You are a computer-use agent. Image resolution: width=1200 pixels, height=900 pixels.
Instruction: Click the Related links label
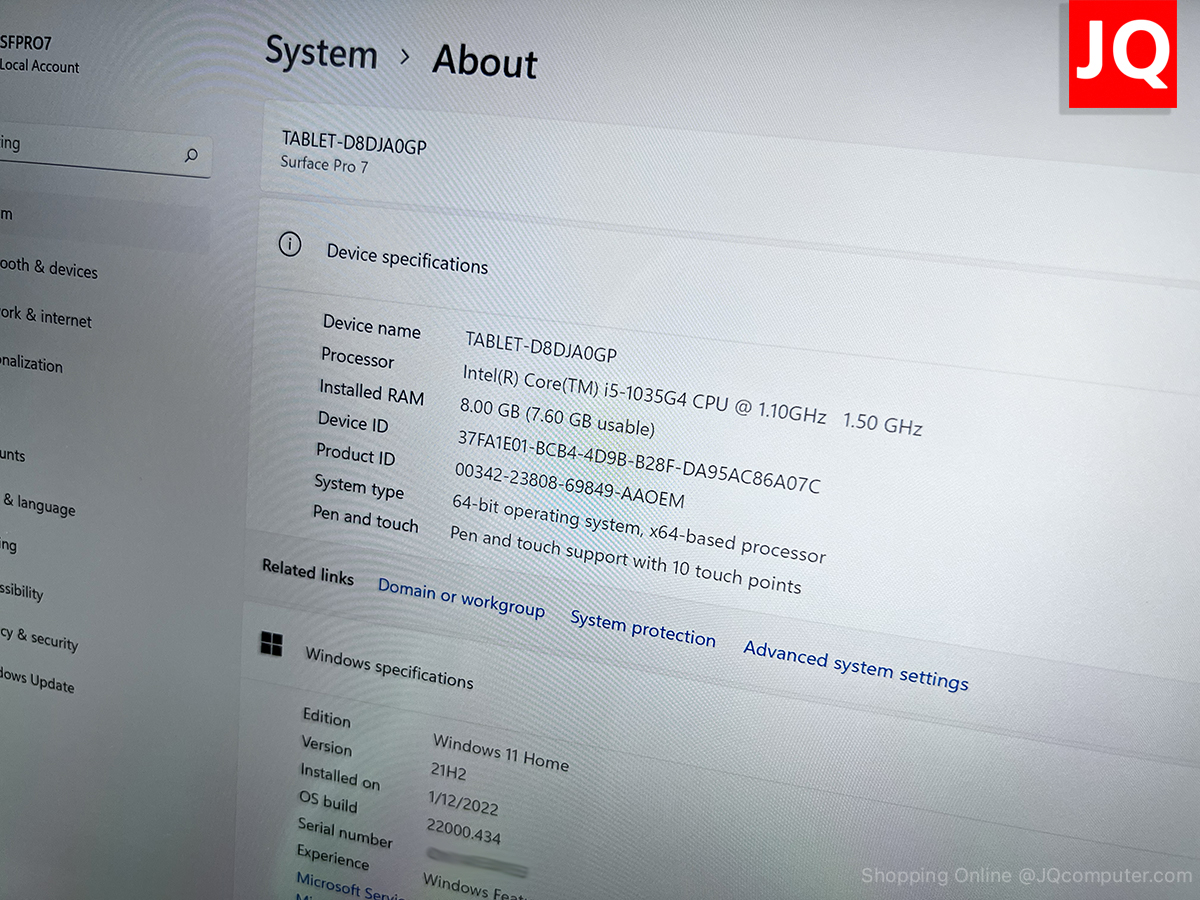pyautogui.click(x=308, y=572)
